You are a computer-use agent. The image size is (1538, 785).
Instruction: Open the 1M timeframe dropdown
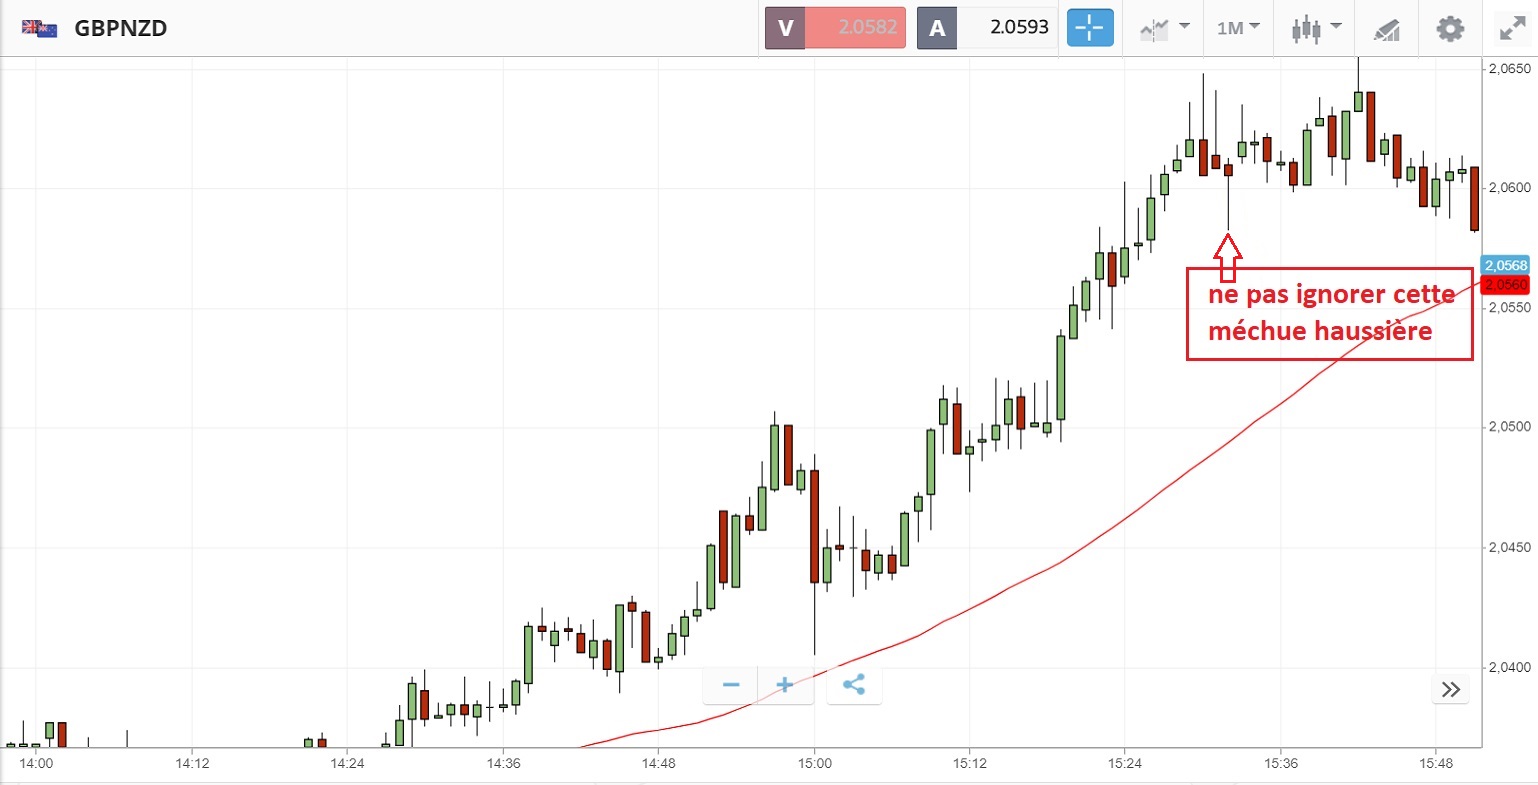[1238, 28]
